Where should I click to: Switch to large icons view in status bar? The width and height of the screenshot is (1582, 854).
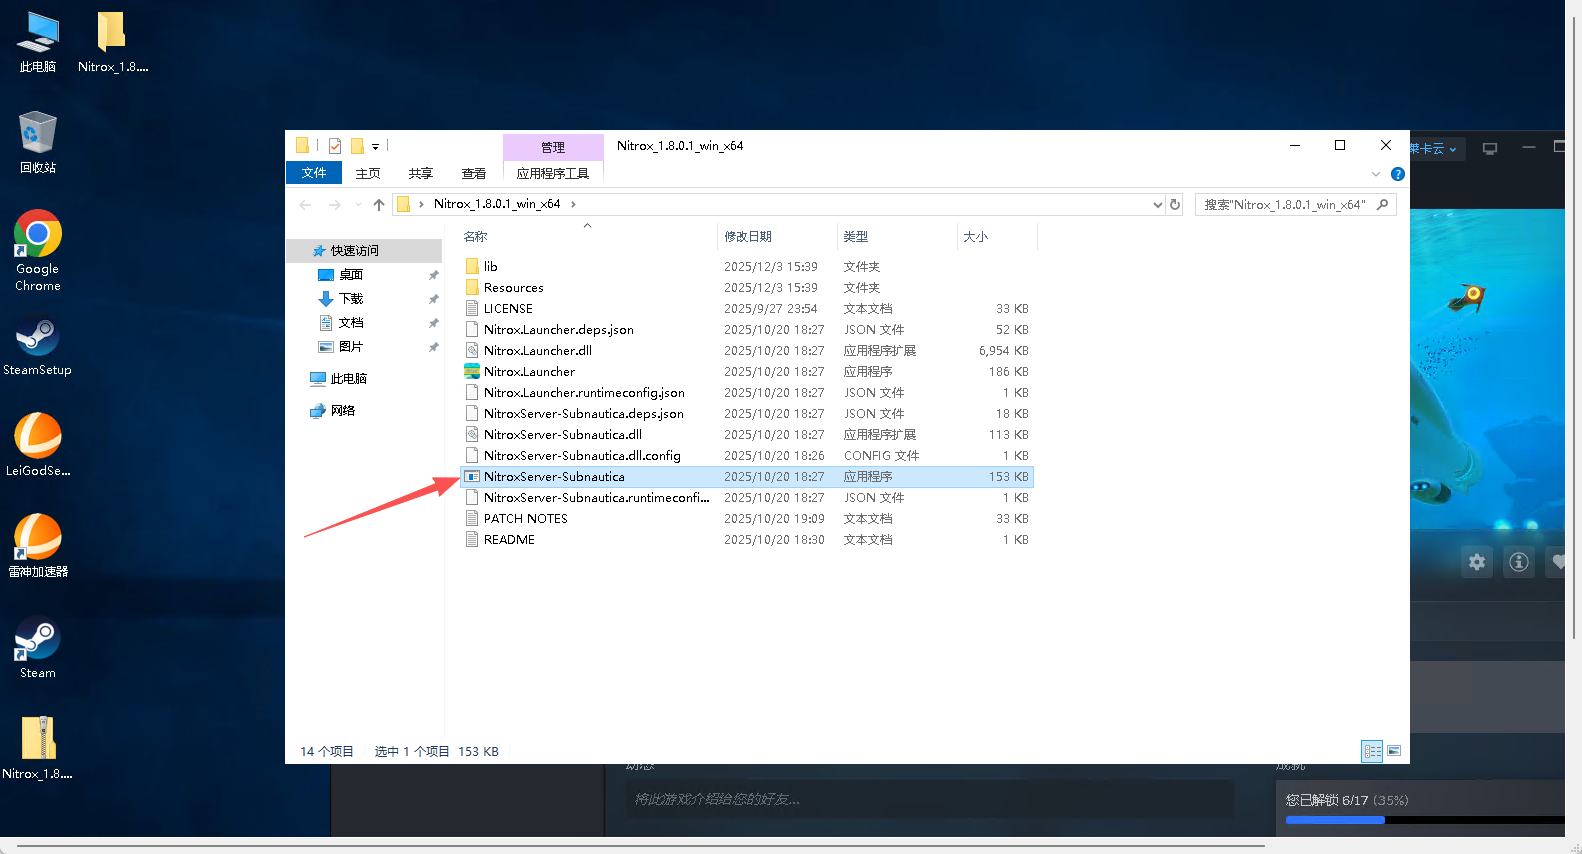(x=1394, y=751)
